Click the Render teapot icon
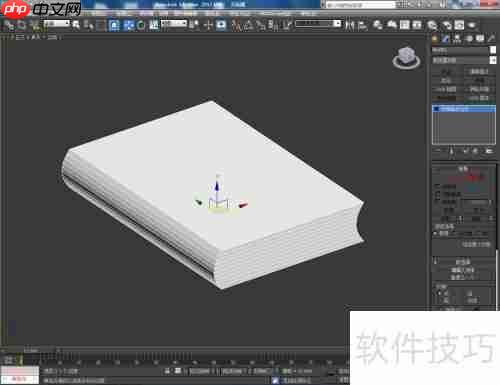The height and width of the screenshot is (385, 500). click(x=471, y=25)
